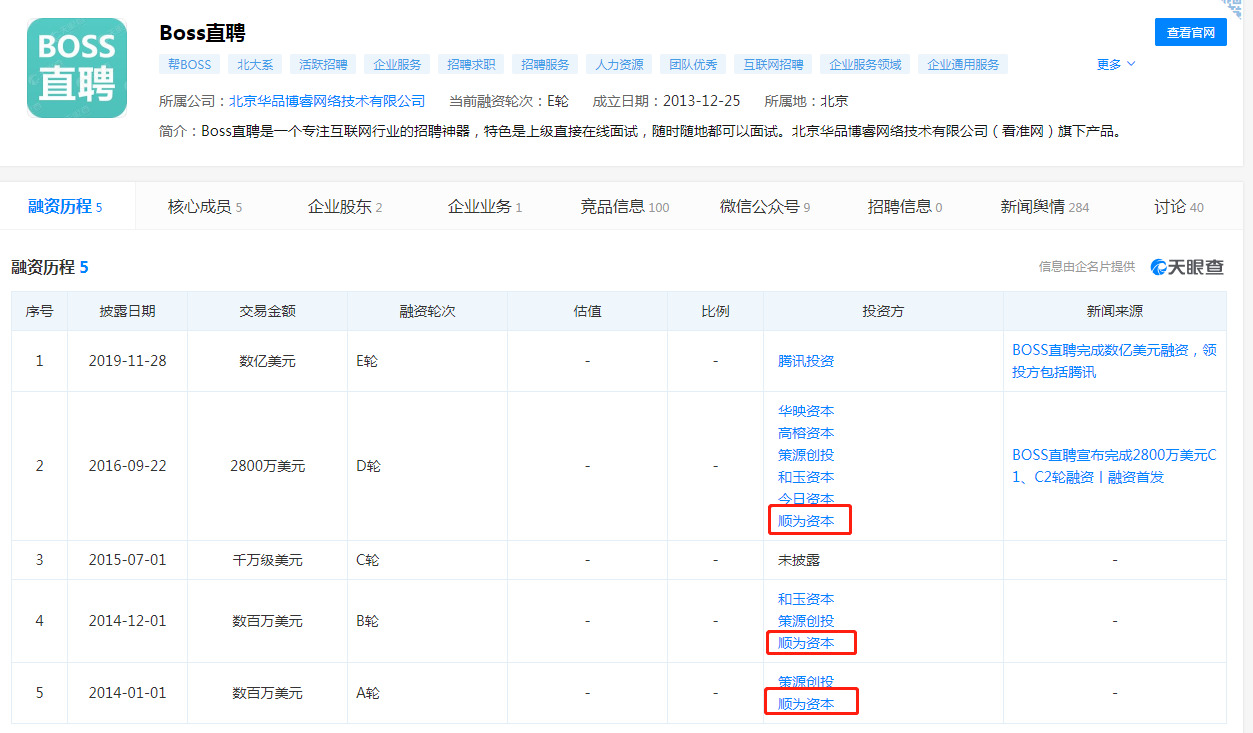
Task: Select date cell 2014-01-01
Action: 127,693
